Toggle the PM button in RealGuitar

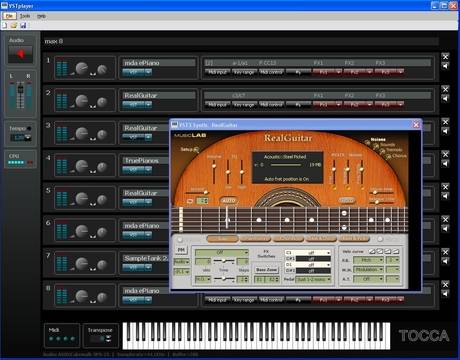point(181,250)
